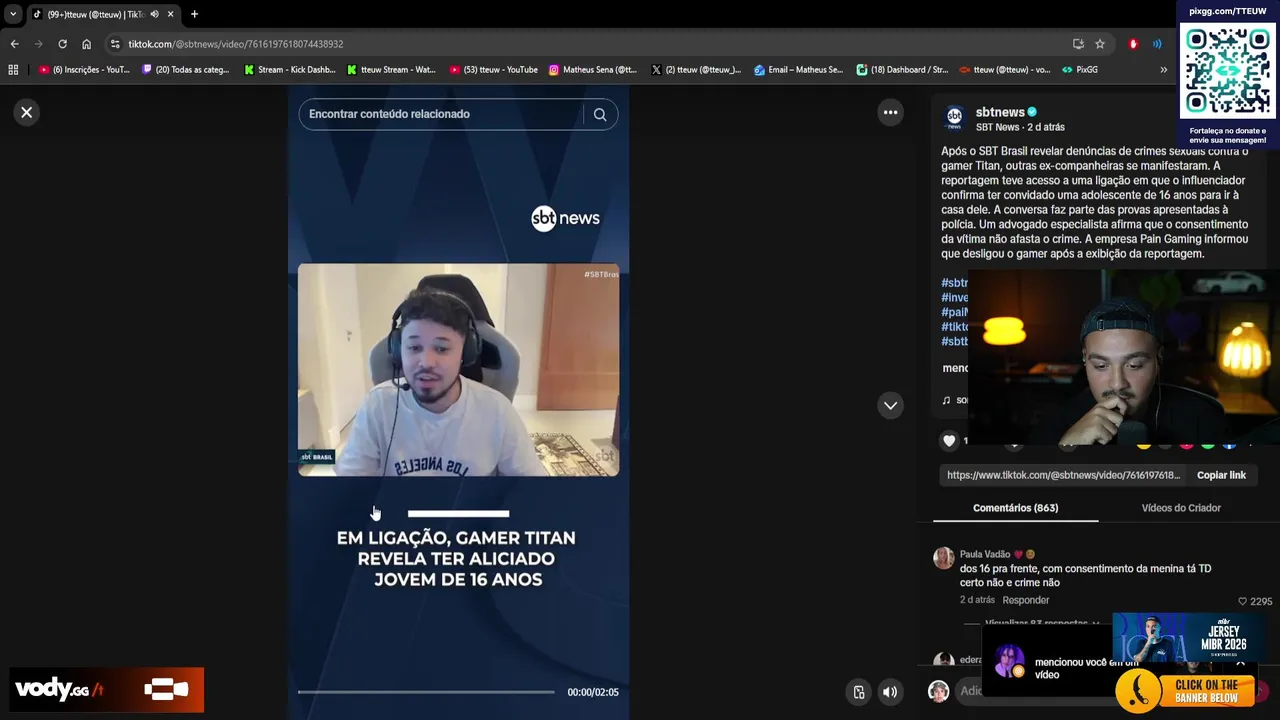Image resolution: width=1280 pixels, height=720 pixels.
Task: Switch to Comentários (863) tab
Action: (1015, 508)
